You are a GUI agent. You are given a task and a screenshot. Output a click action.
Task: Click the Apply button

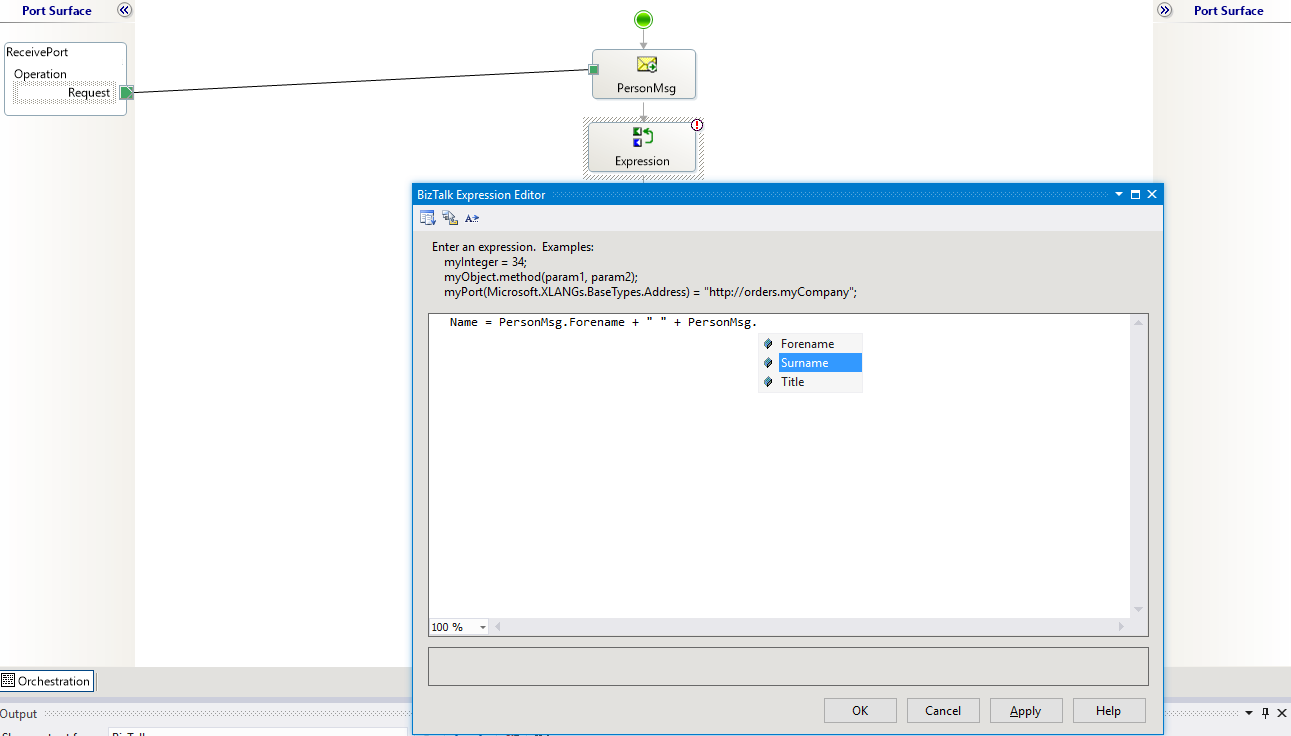point(1026,711)
